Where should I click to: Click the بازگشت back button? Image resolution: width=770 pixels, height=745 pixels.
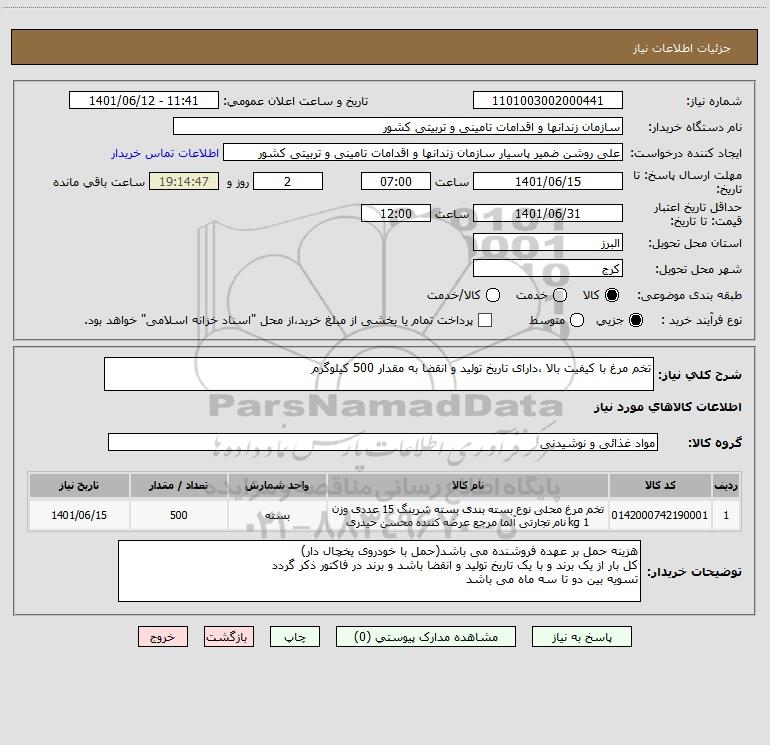(229, 636)
